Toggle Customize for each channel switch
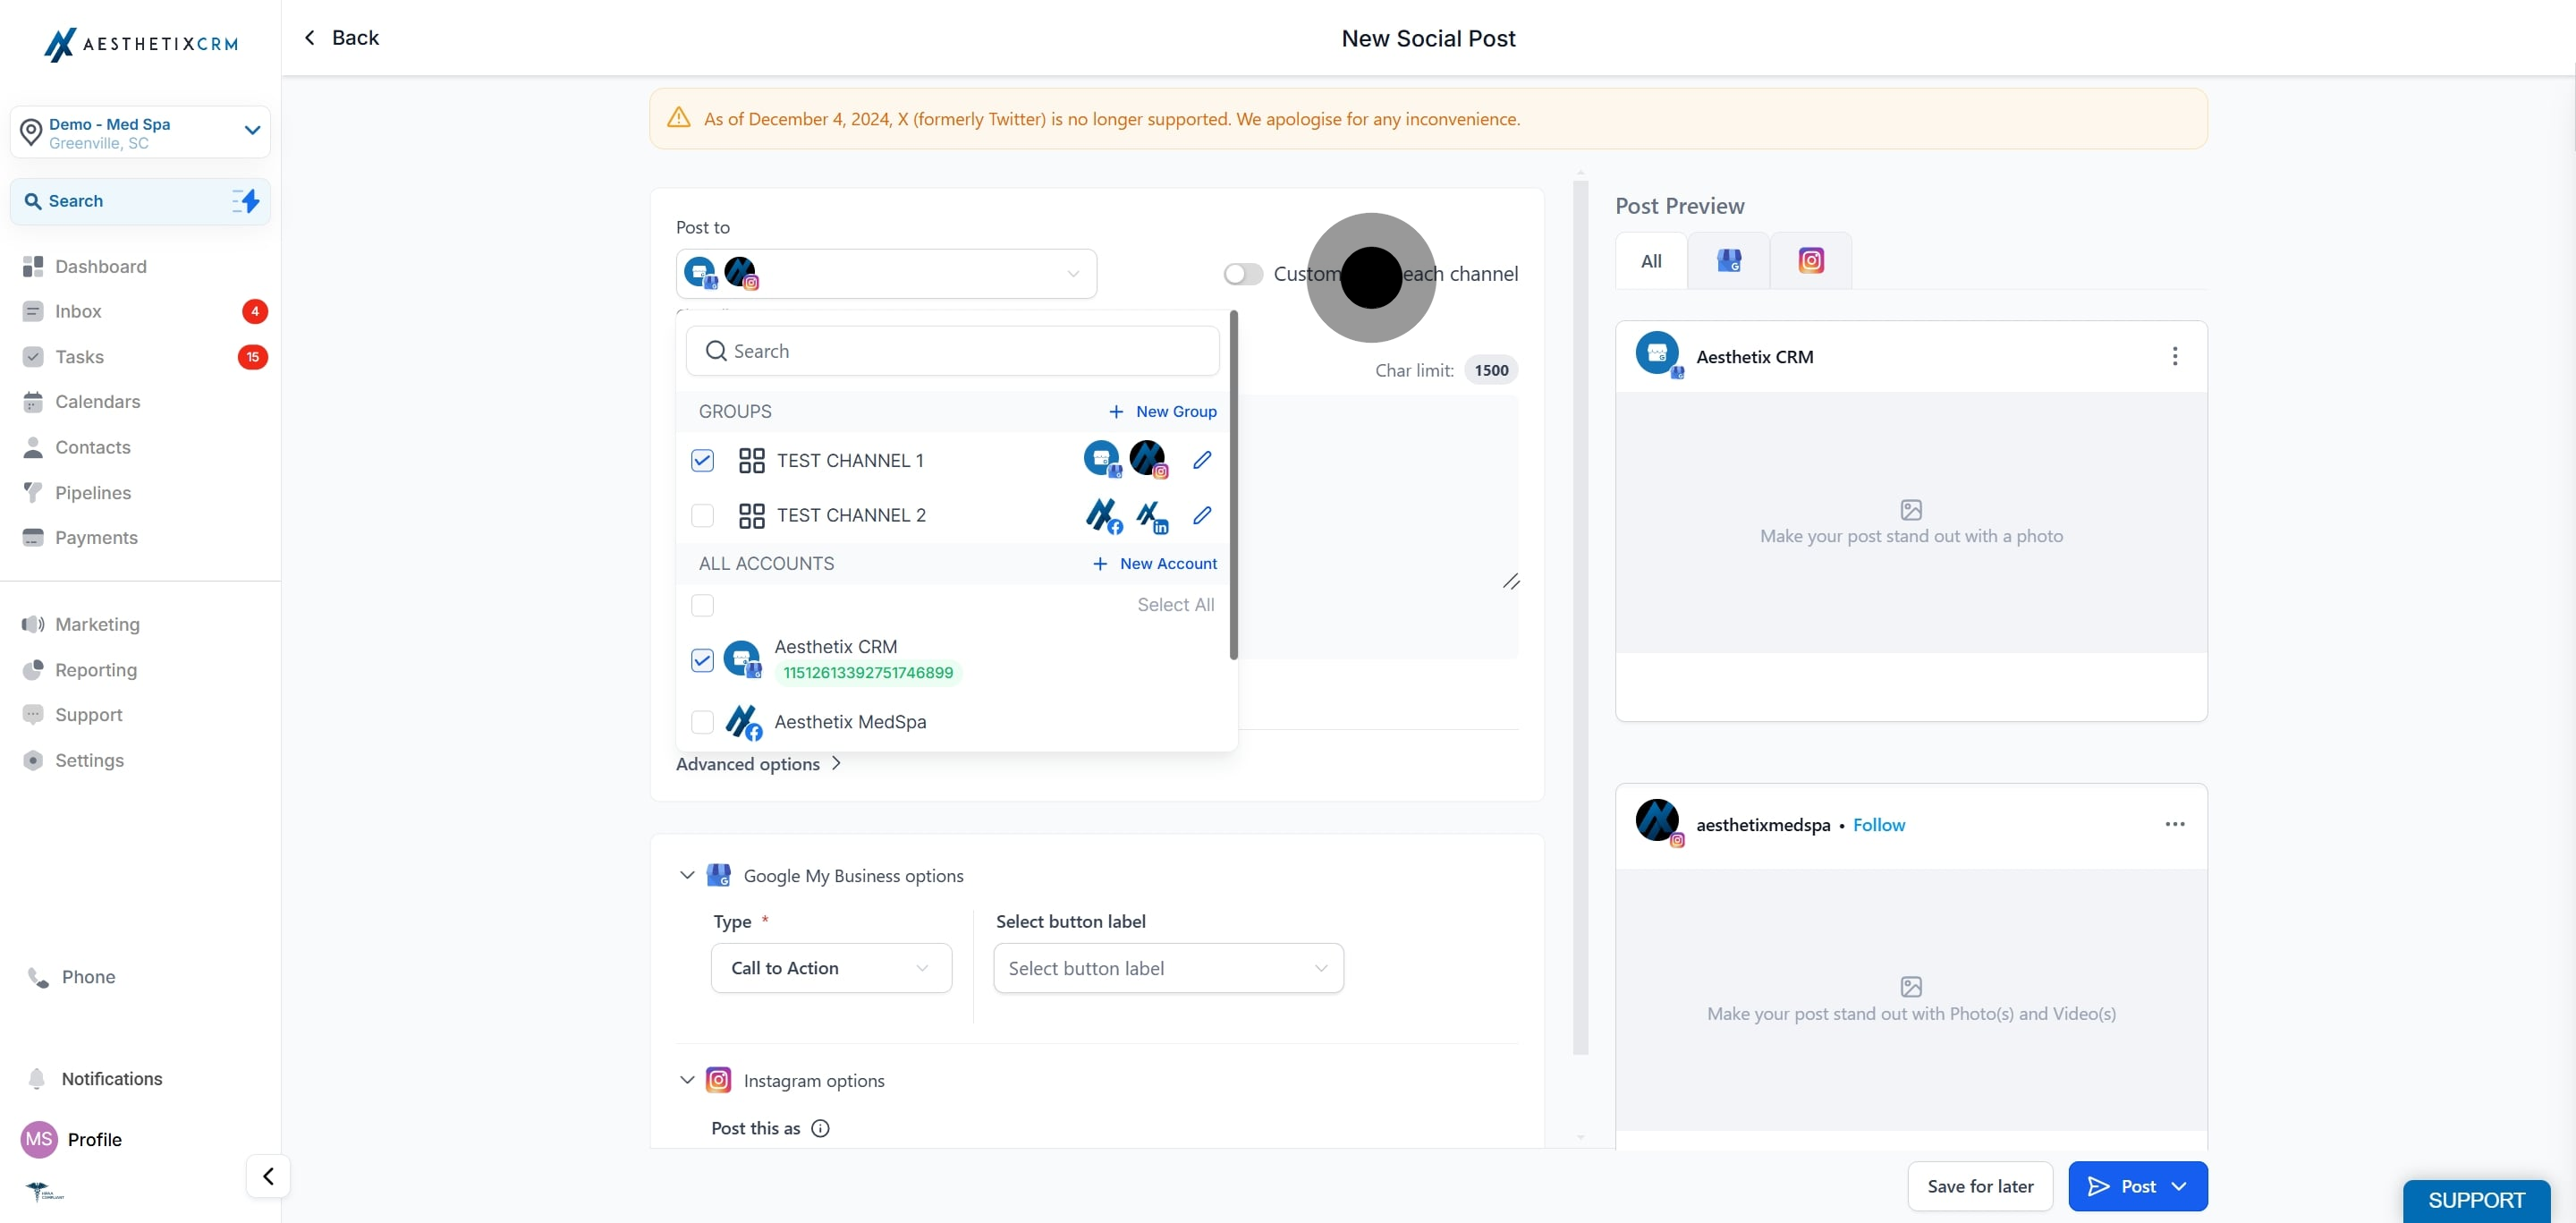 pos(1243,274)
